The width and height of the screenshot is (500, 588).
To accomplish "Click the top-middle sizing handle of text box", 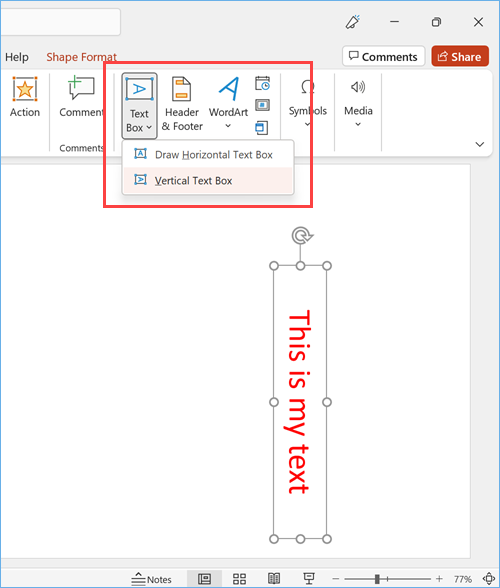I will (300, 266).
